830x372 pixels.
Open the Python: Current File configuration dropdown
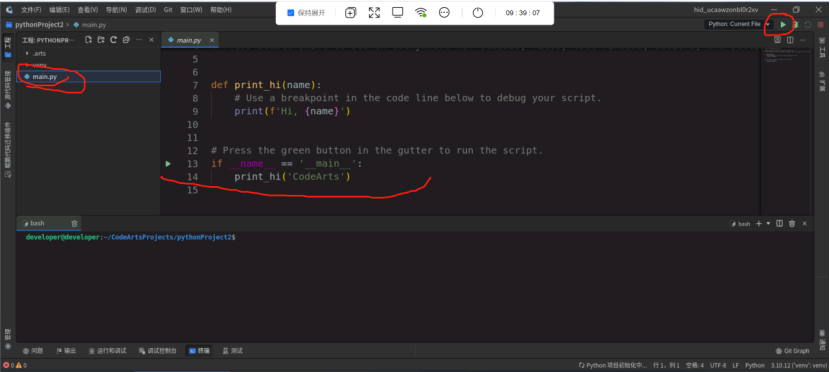click(x=738, y=24)
